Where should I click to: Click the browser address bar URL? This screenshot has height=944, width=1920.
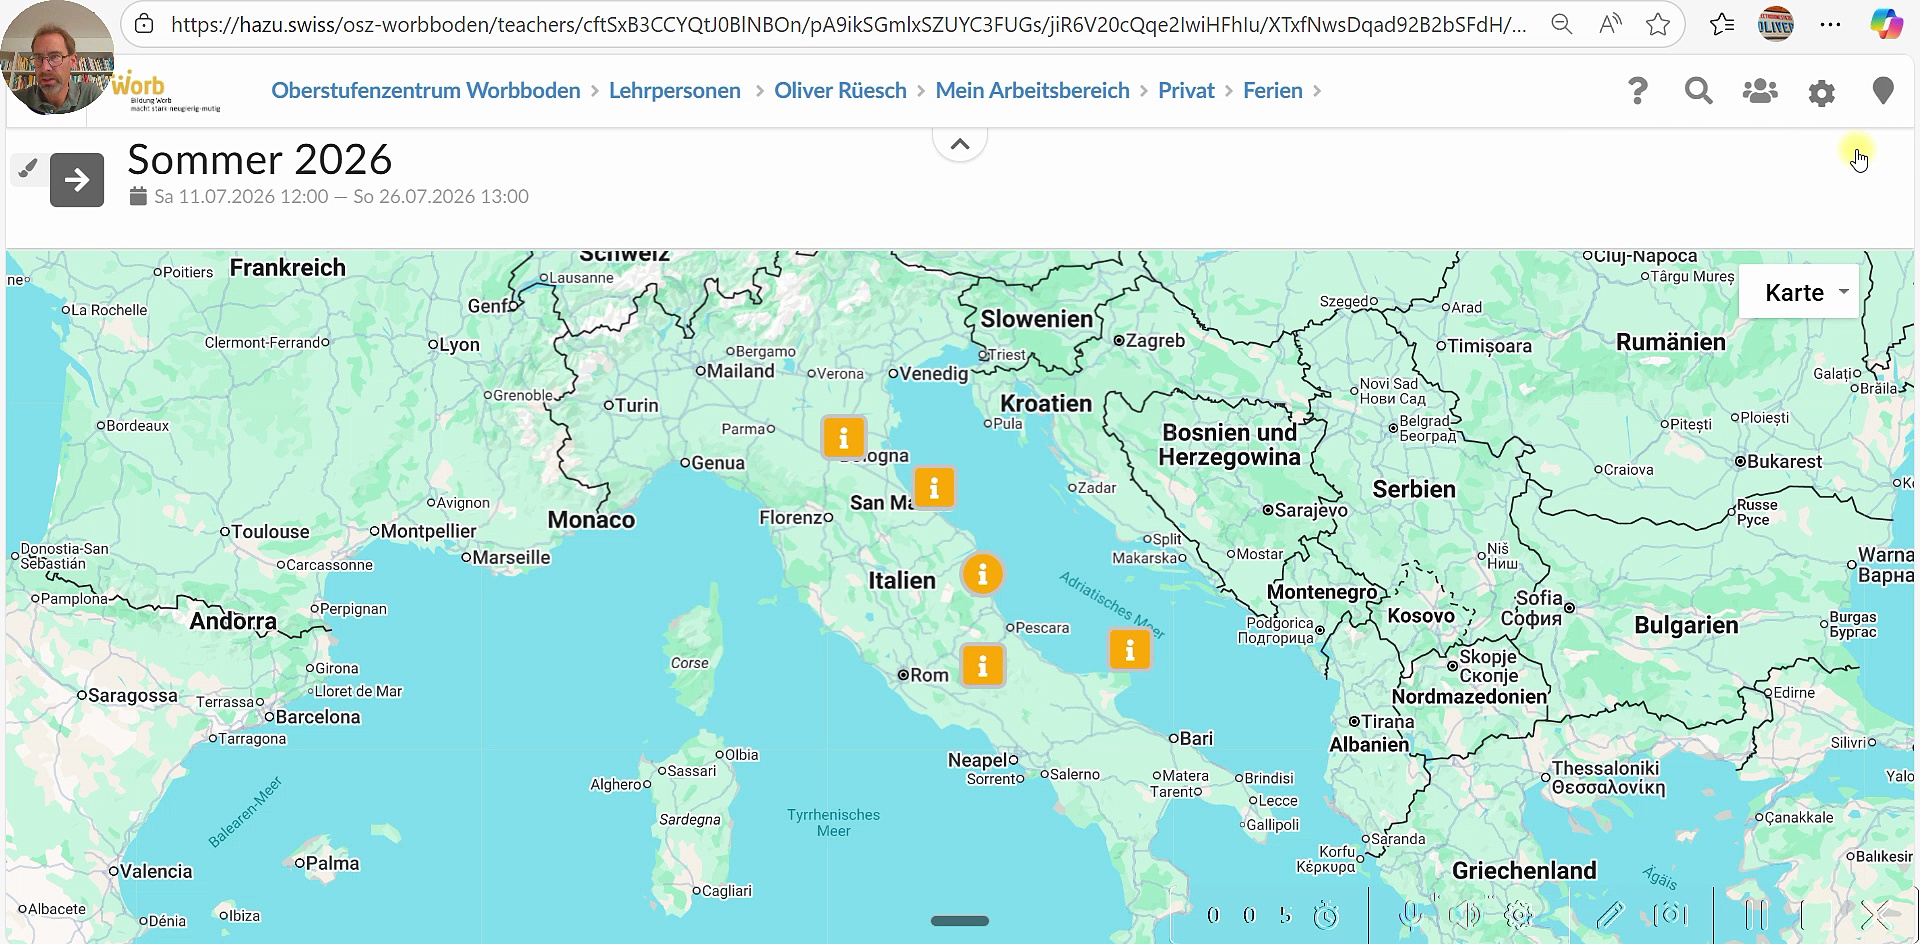(848, 25)
